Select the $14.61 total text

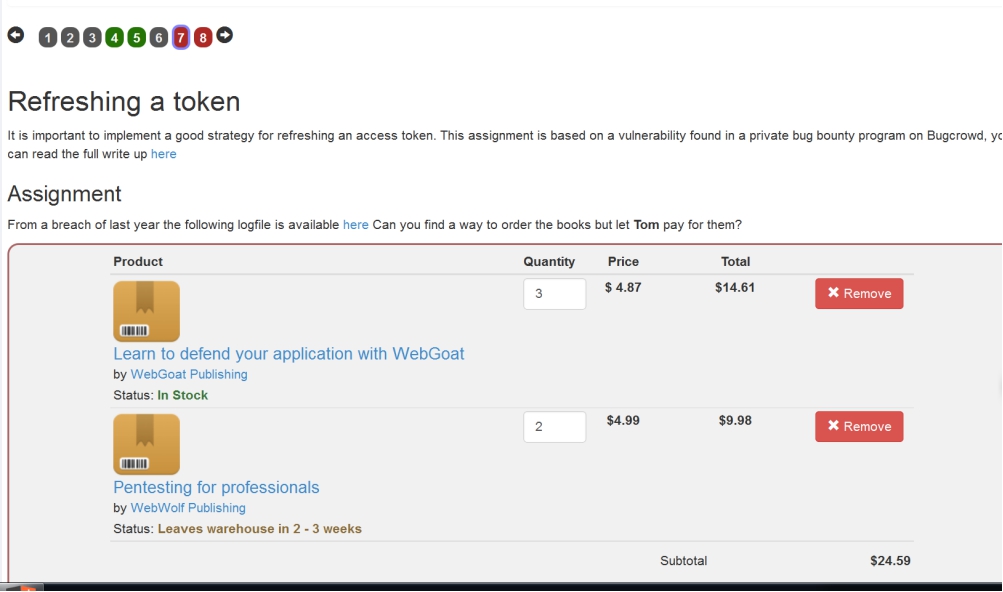pyautogui.click(x=735, y=287)
